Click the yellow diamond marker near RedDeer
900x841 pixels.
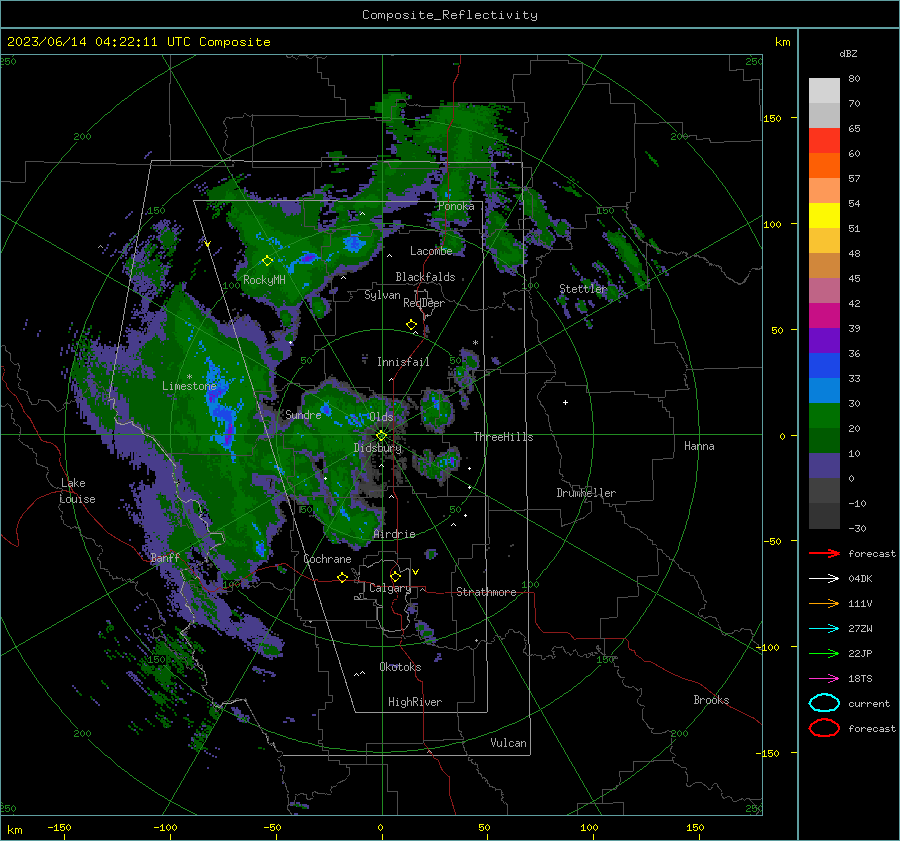[411, 325]
